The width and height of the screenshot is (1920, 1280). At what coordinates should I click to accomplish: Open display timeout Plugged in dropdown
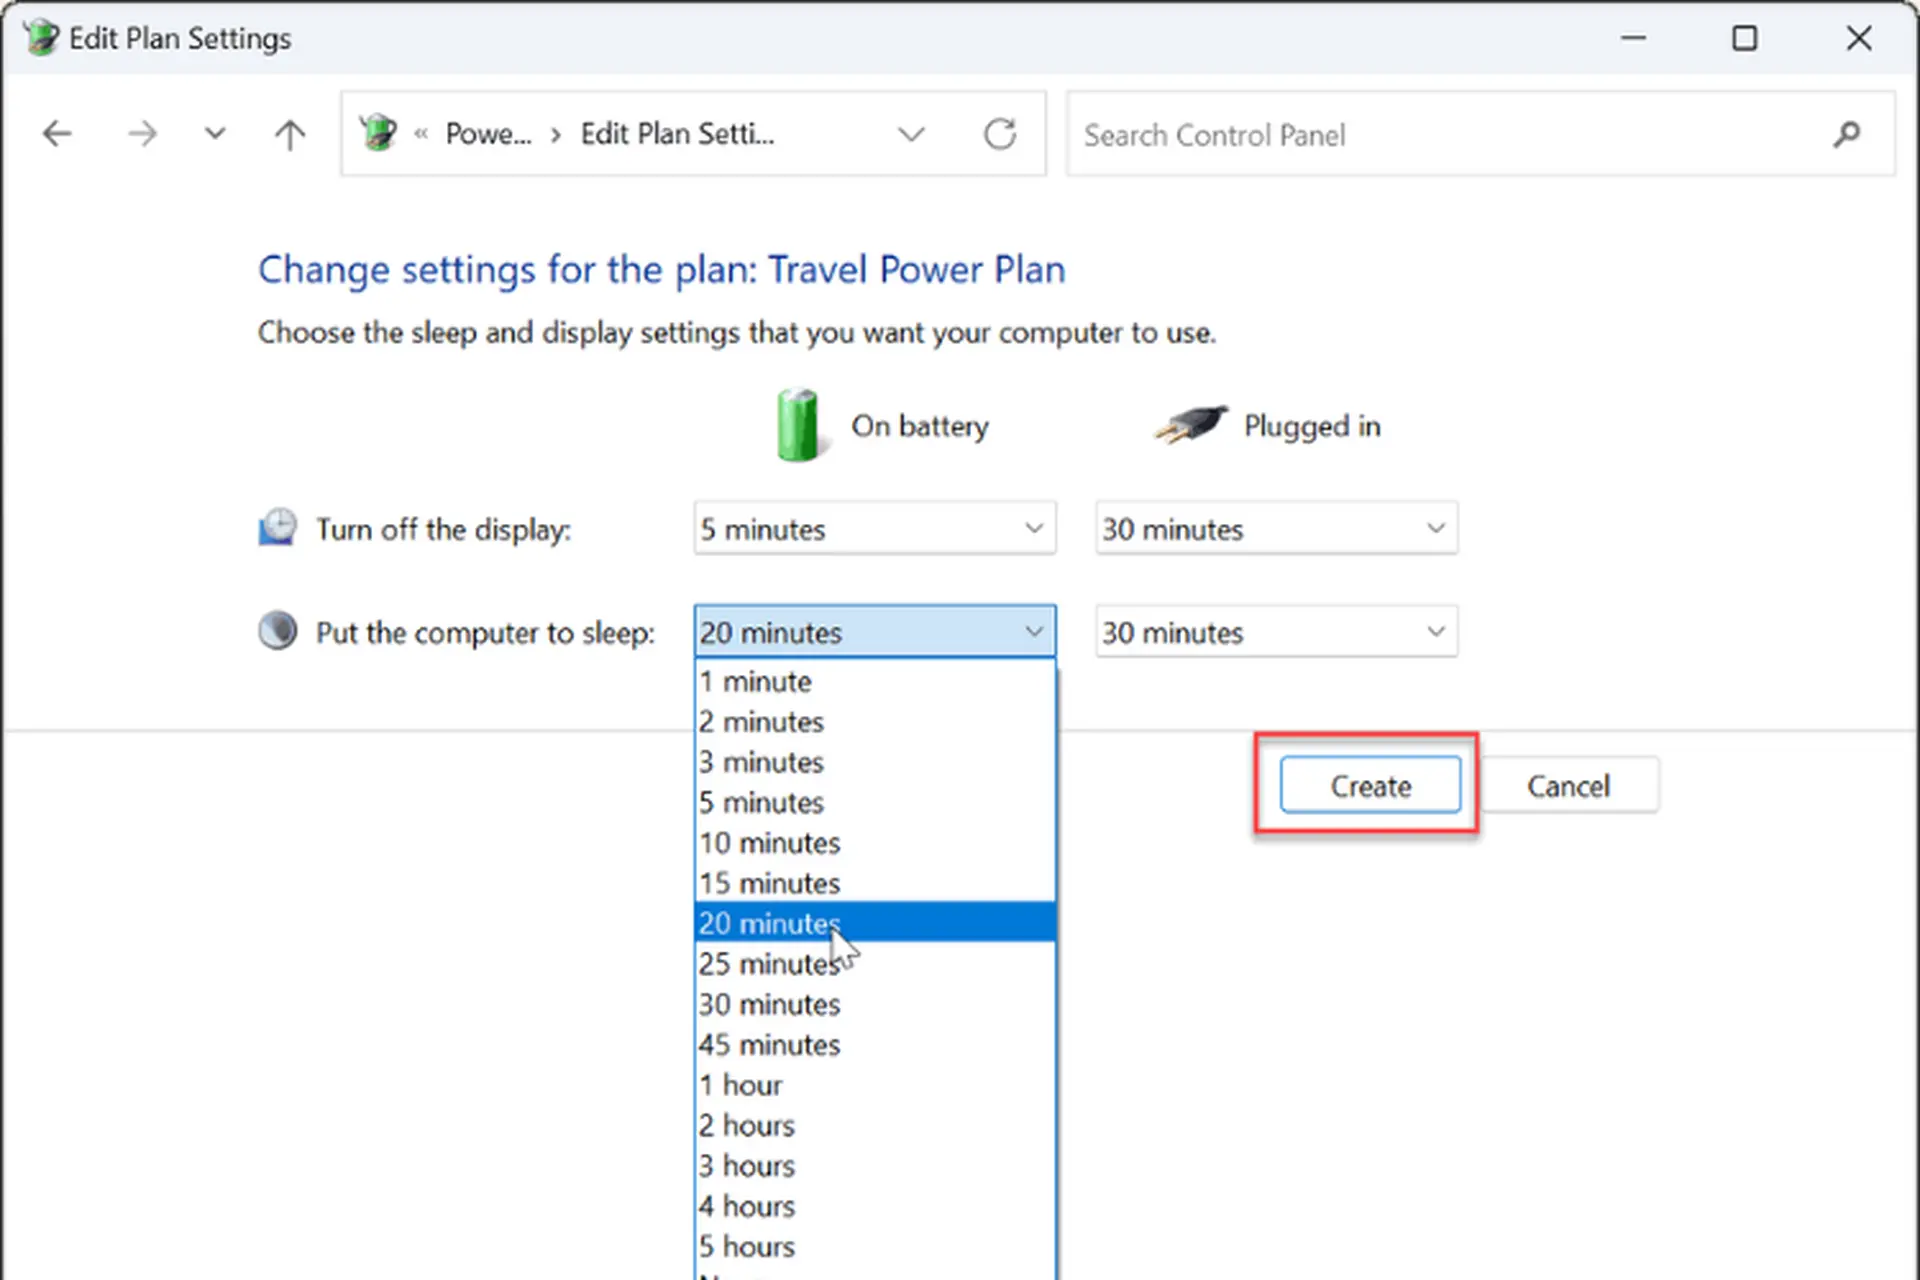click(x=1276, y=528)
